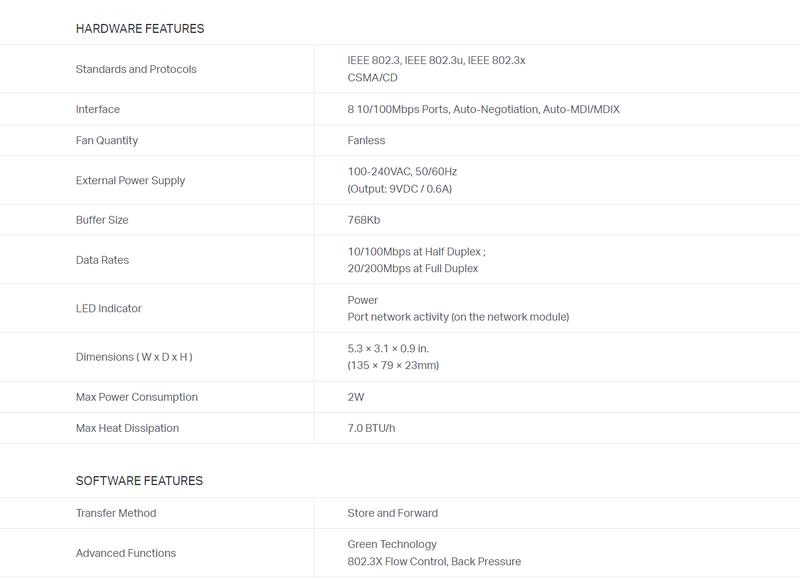Click the Fanless value
This screenshot has width=800, height=579.
point(366,140)
